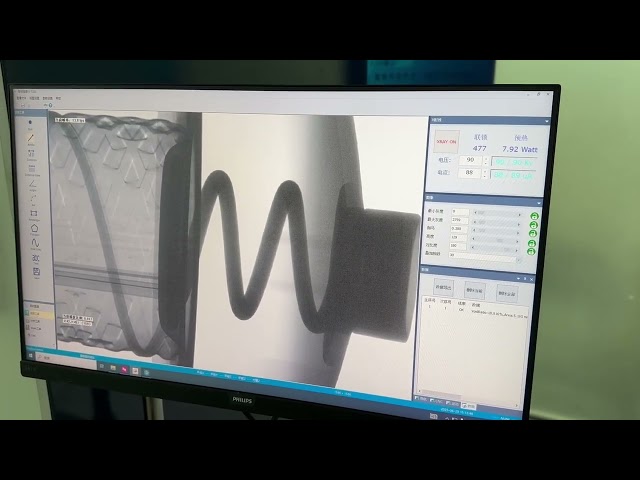640x480 pixels.
Task: Click the middle delete button in results panel
Action: coord(474,291)
